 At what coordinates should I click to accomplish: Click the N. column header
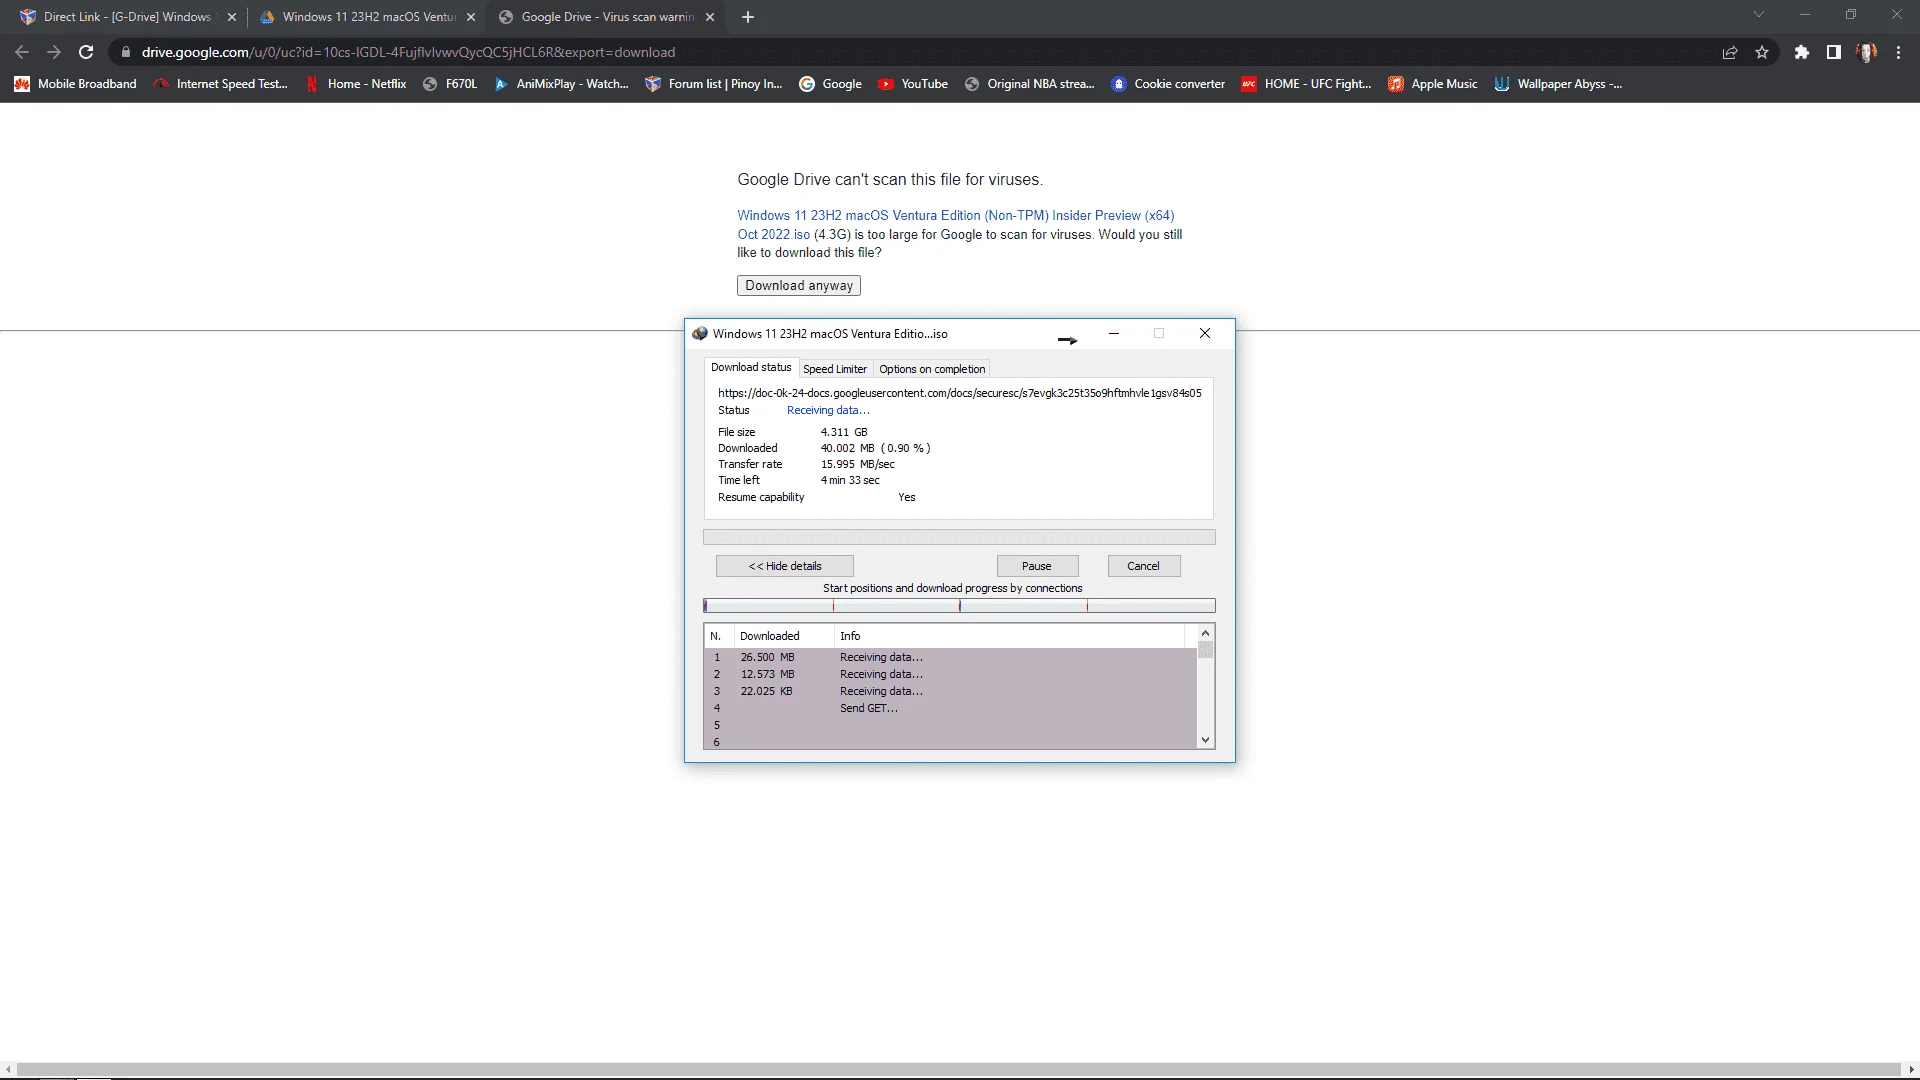718,636
